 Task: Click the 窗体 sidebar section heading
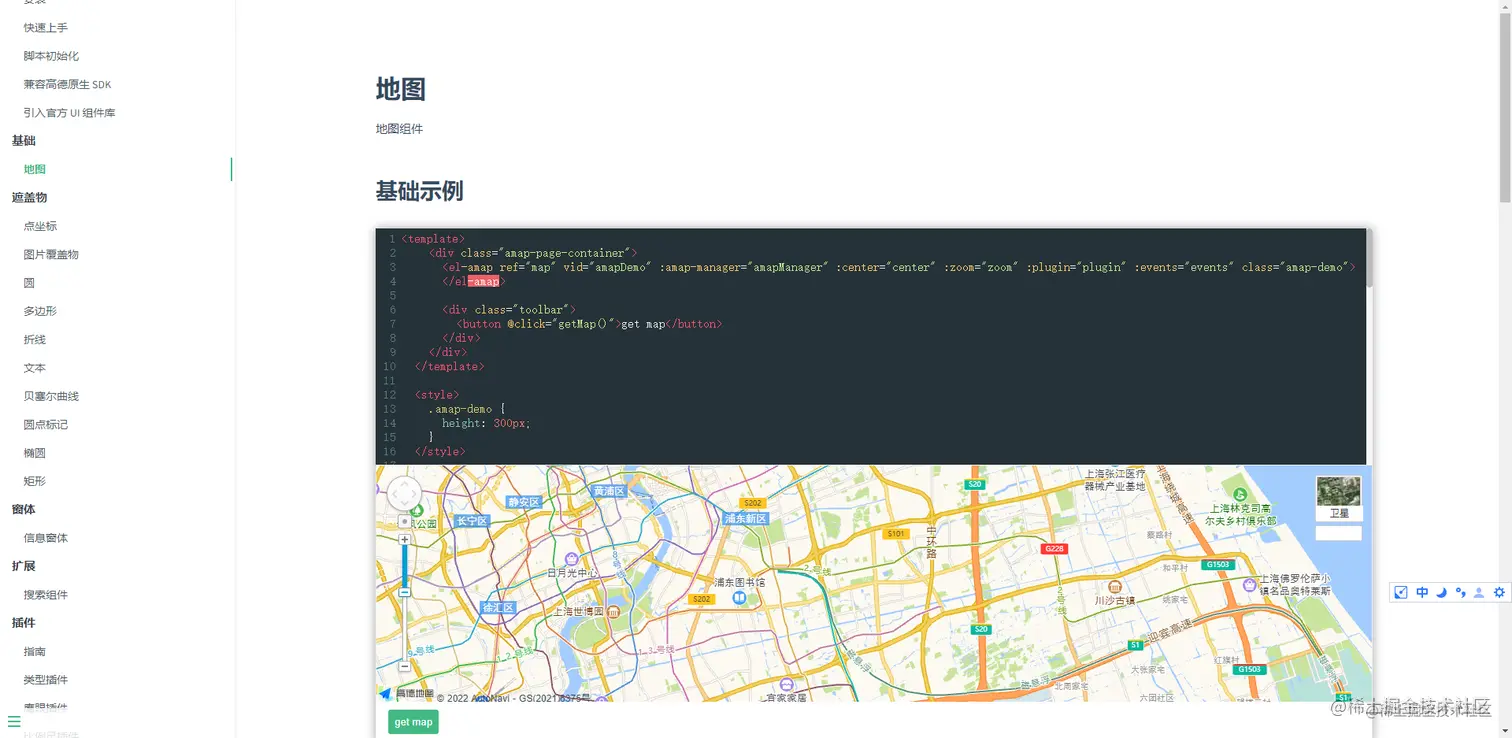pyautogui.click(x=24, y=509)
